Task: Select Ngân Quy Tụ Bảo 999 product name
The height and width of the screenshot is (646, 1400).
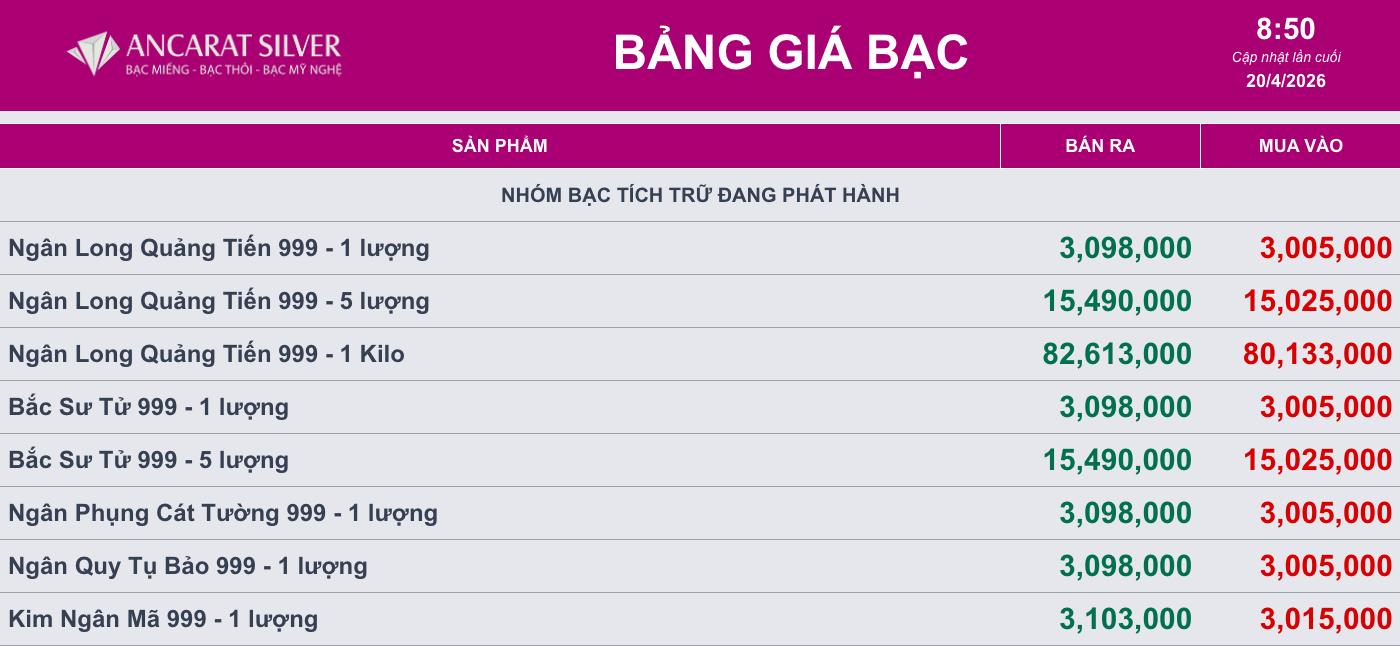Action: [x=188, y=566]
